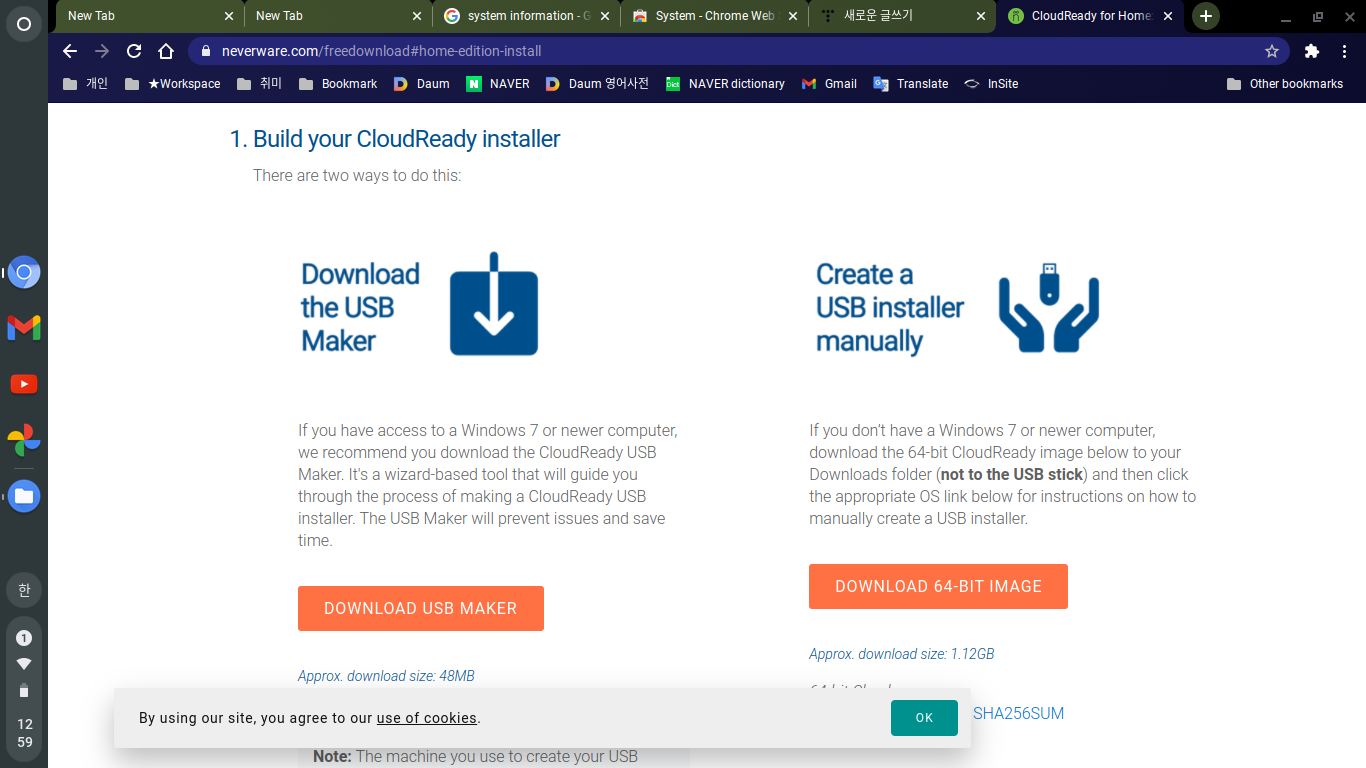Close the system information tab
This screenshot has width=1366, height=768.
click(x=605, y=16)
